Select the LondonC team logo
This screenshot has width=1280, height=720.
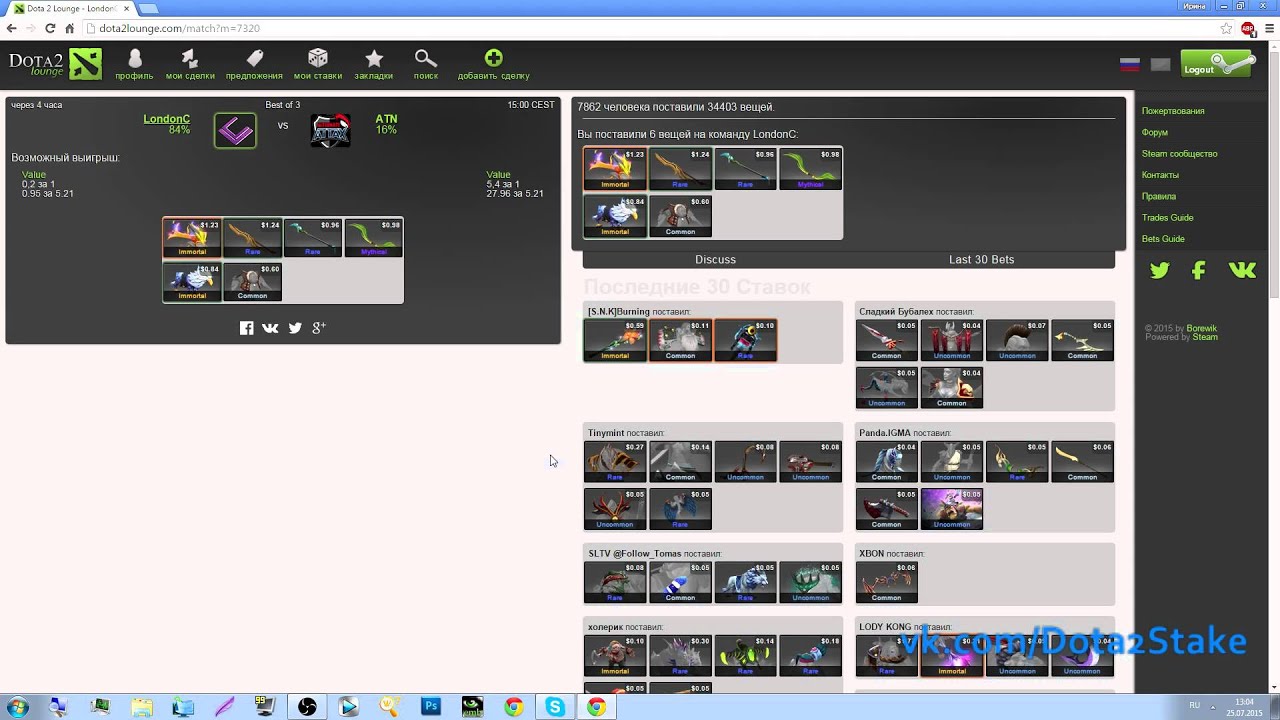[235, 130]
